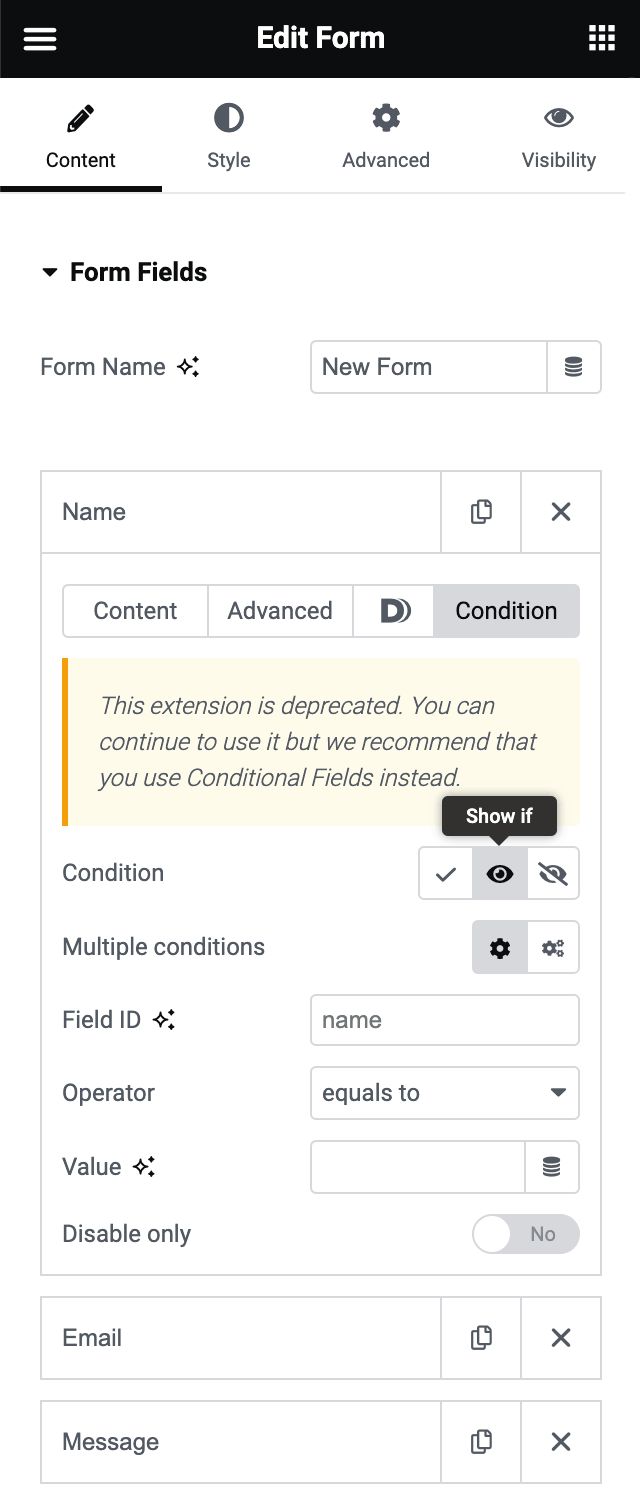Enable the 'Show if' condition eye
This screenshot has height=1500, width=640.
499,873
